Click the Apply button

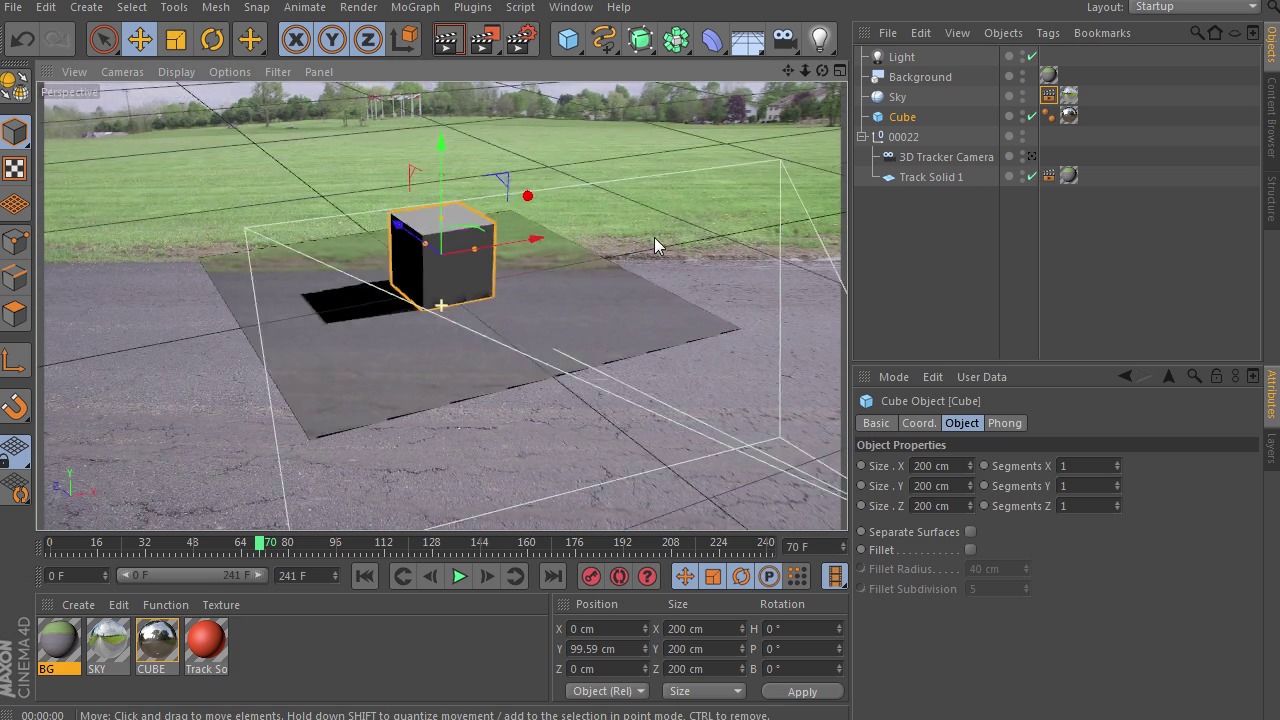802,692
